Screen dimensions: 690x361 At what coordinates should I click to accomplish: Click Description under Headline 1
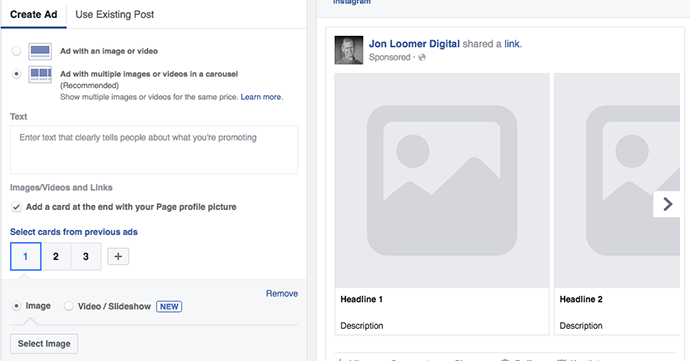[x=362, y=326]
